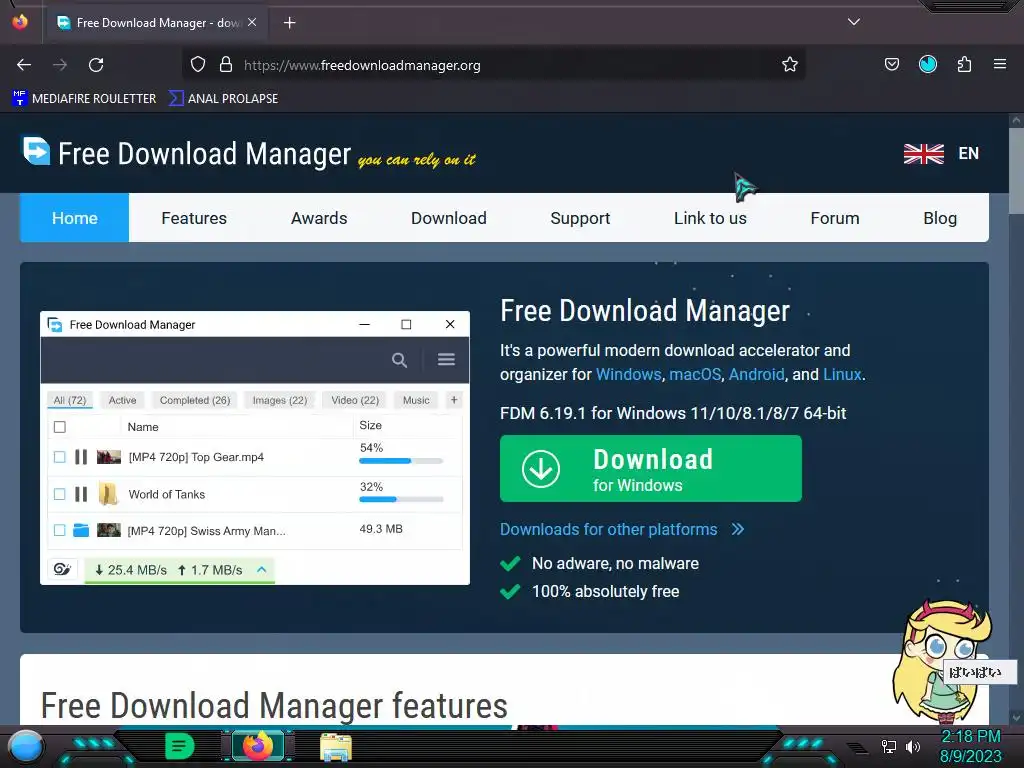Follow the Linux platform link
The width and height of the screenshot is (1024, 768).
tap(842, 374)
